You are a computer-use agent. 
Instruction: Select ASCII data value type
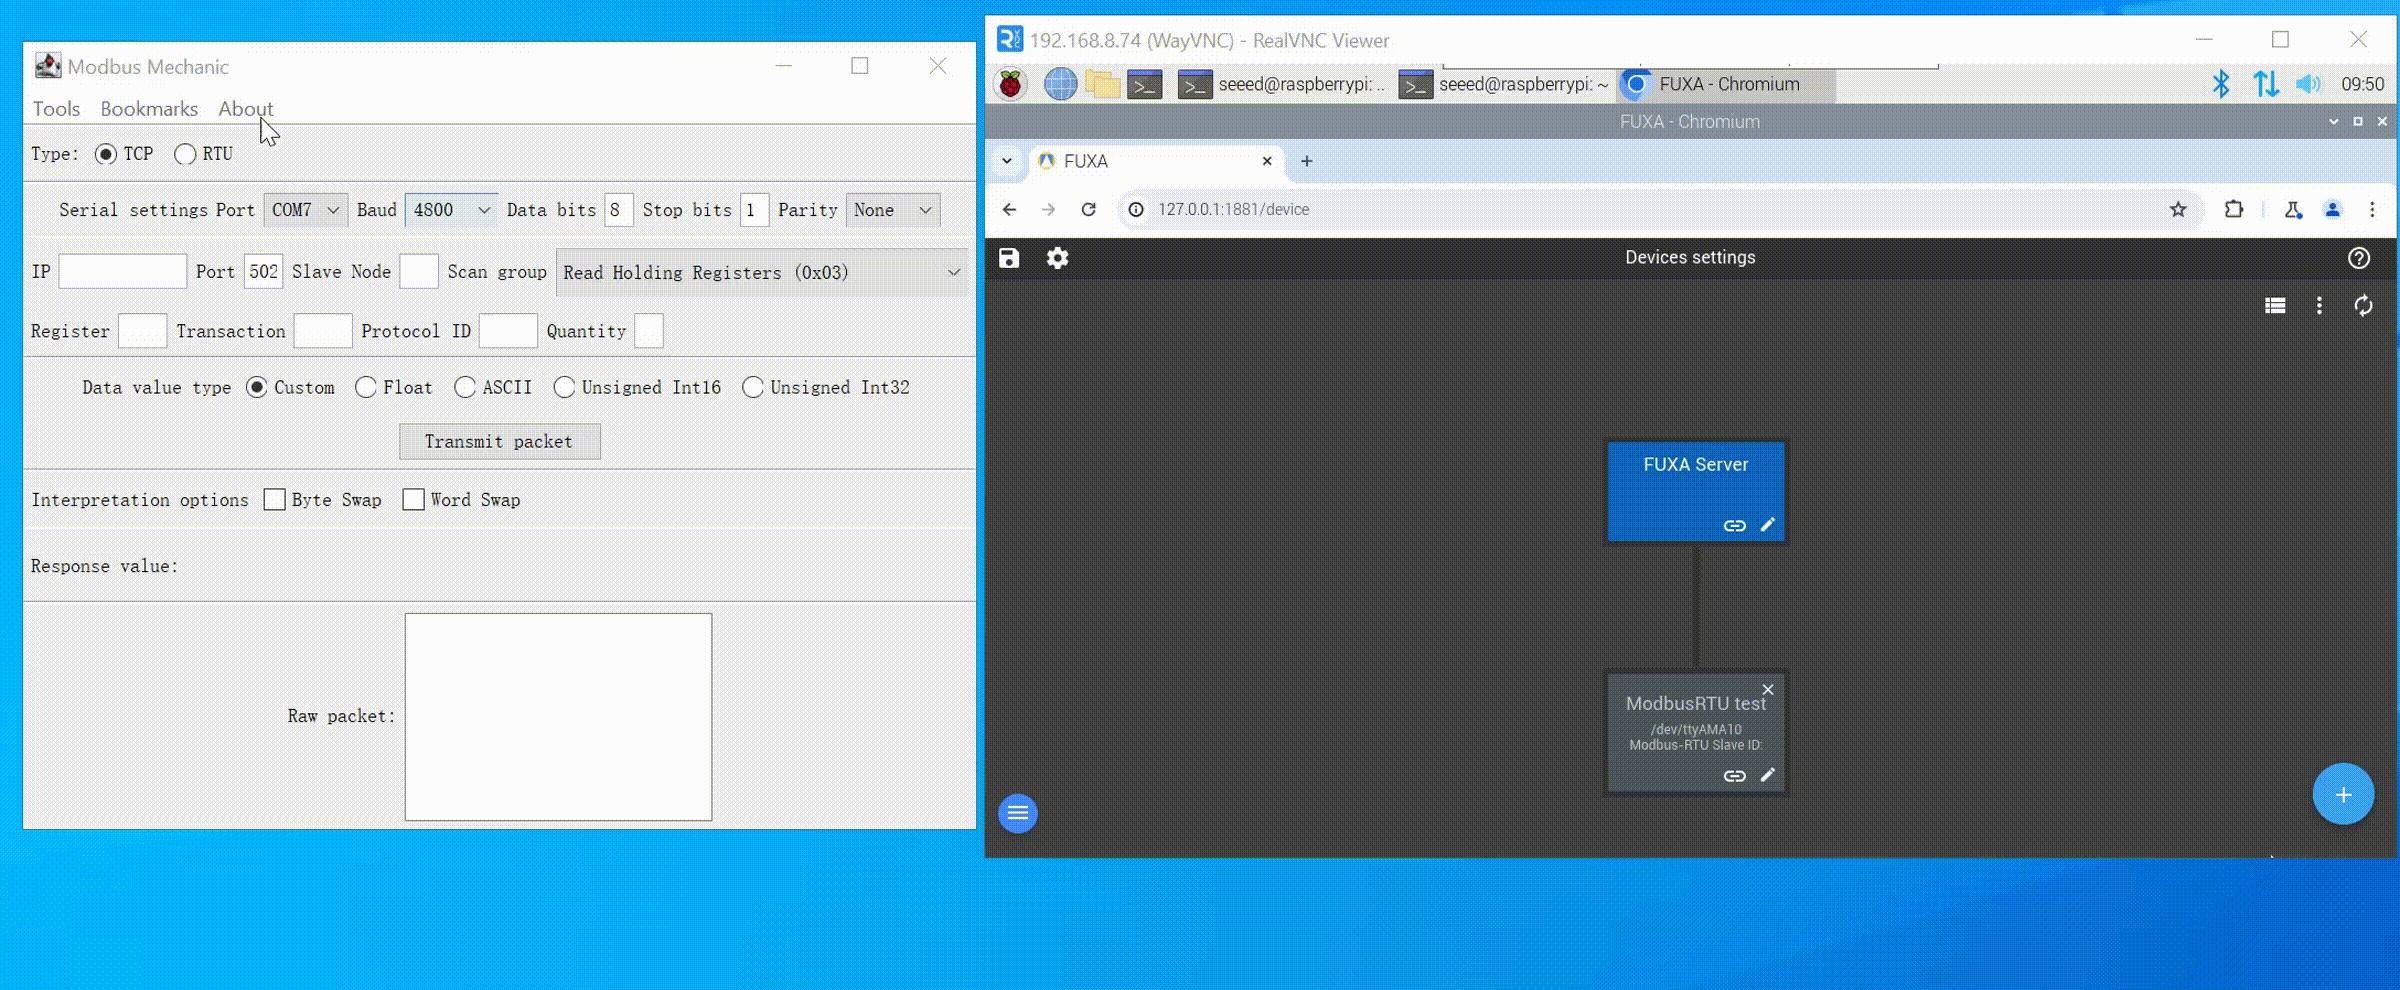[x=465, y=387]
